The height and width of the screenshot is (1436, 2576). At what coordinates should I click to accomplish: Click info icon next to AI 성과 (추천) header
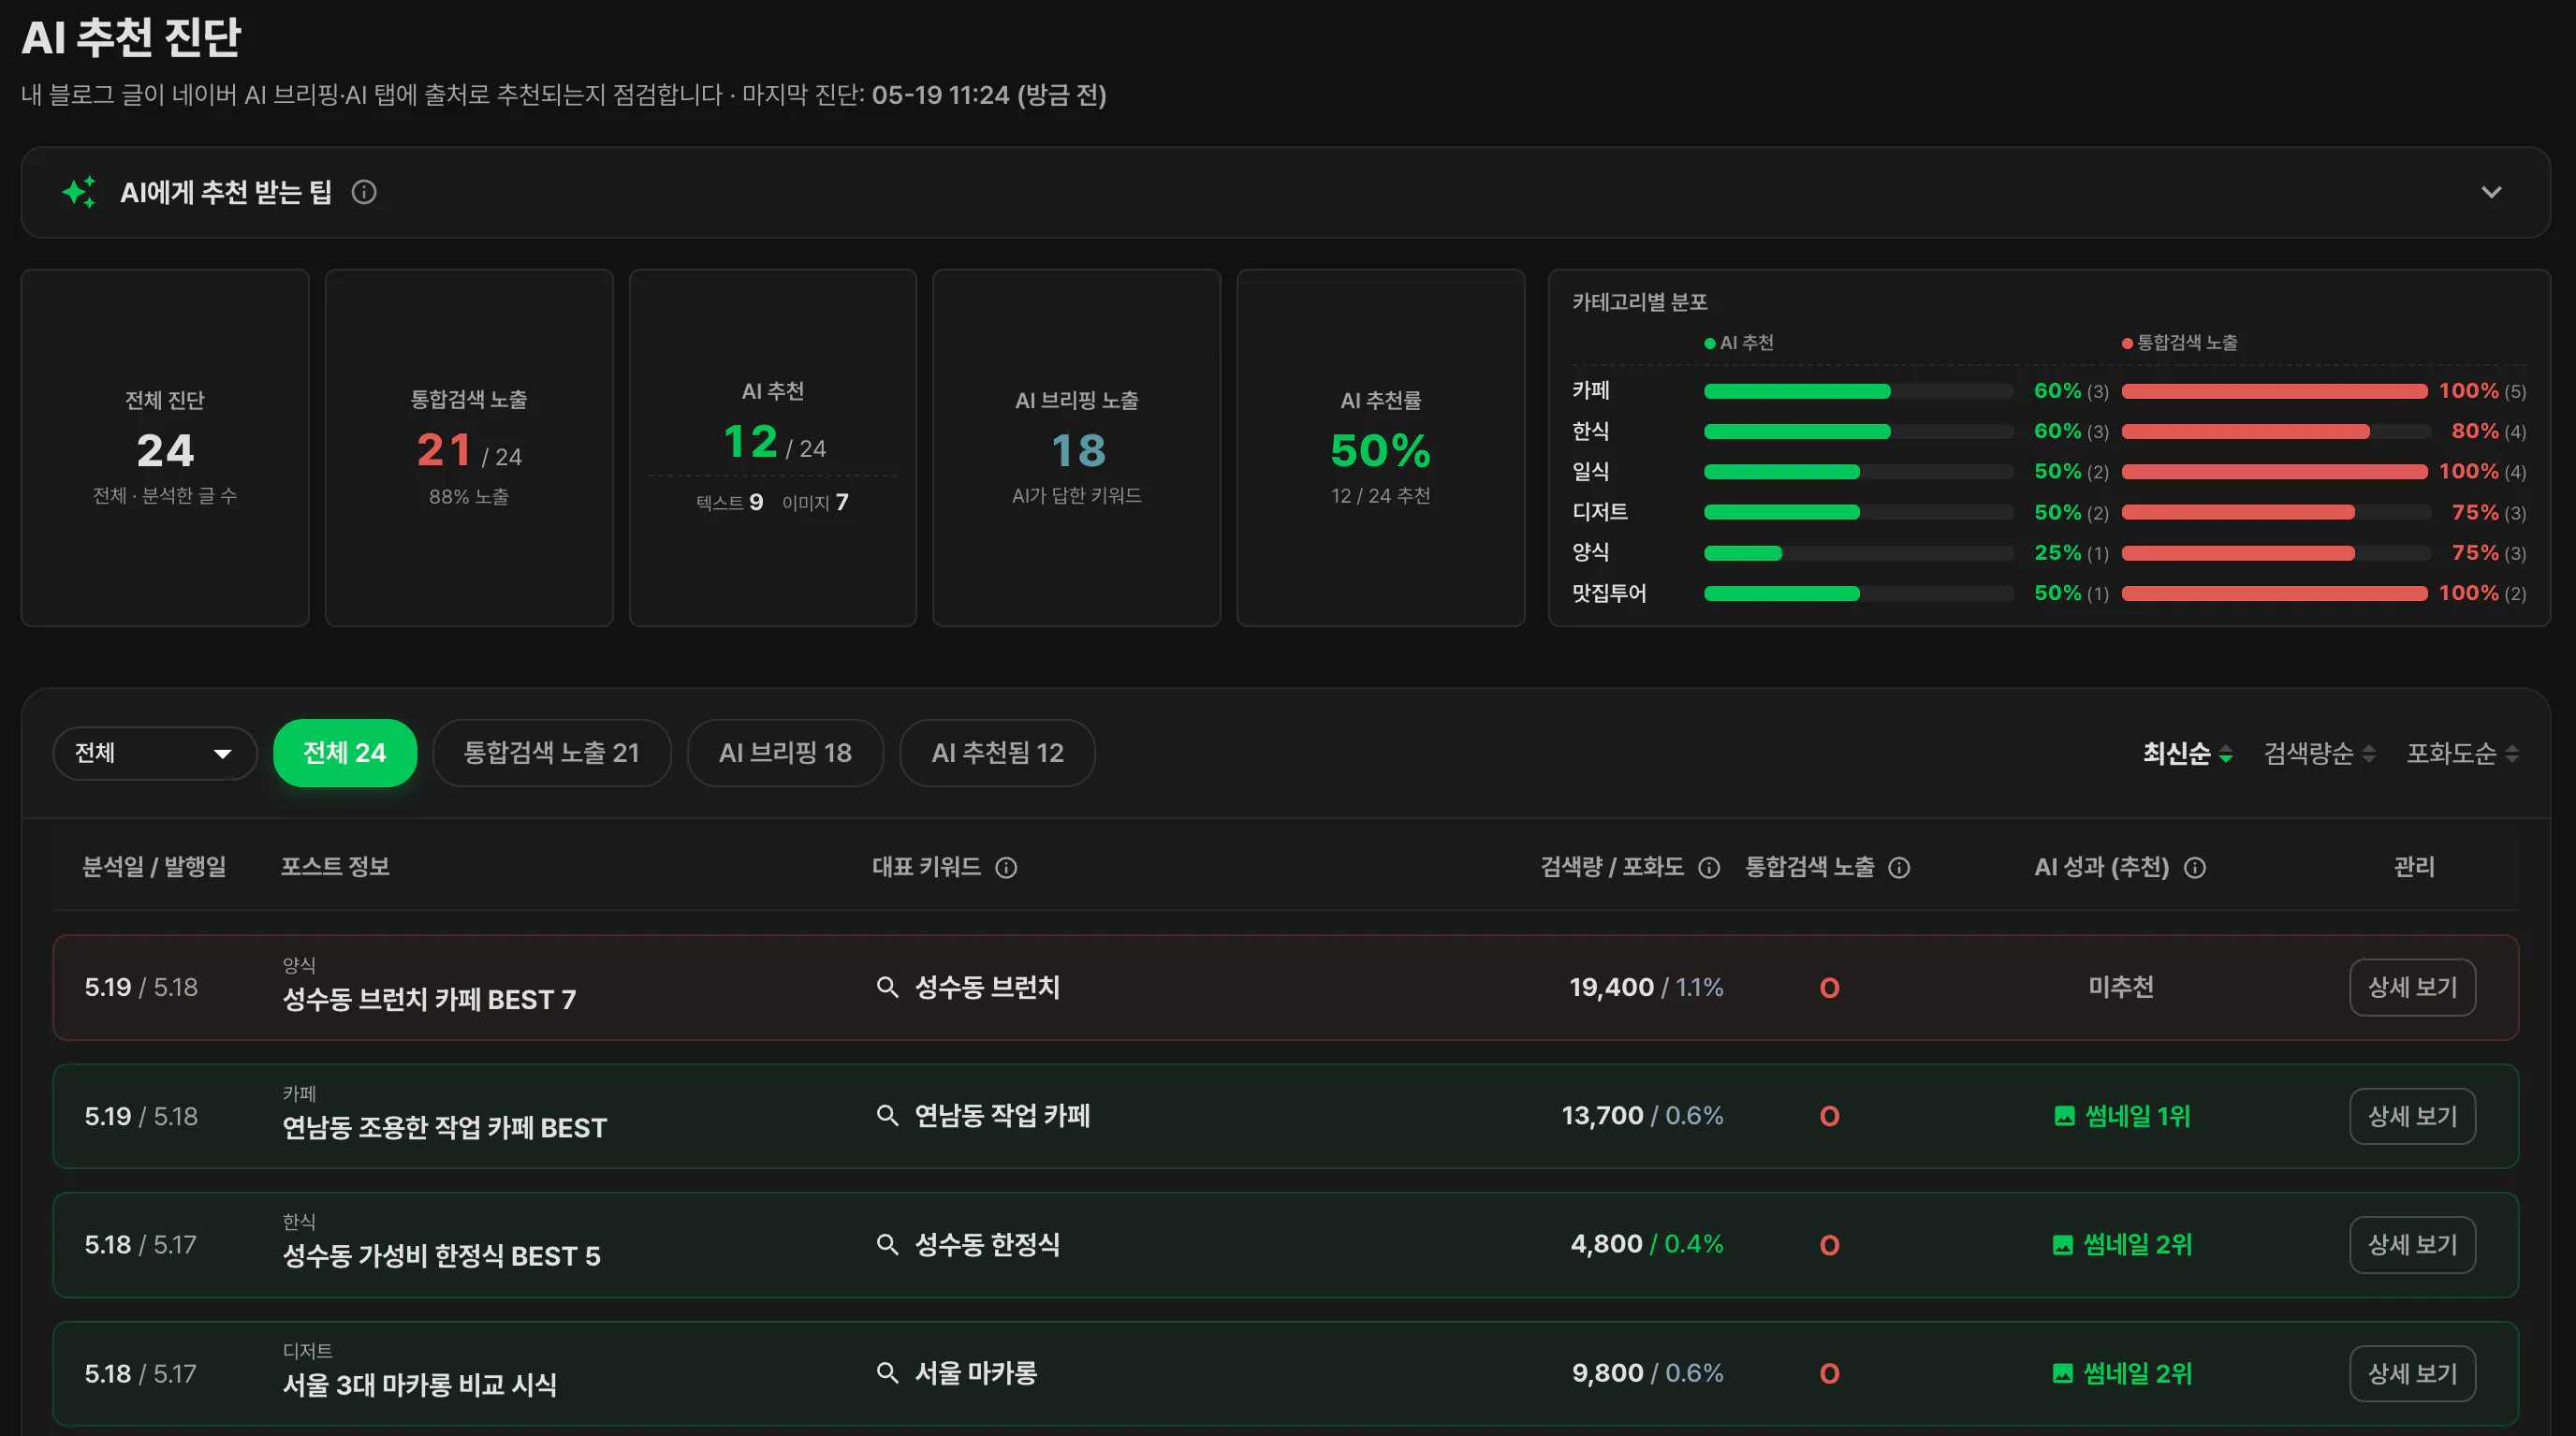tap(2195, 867)
